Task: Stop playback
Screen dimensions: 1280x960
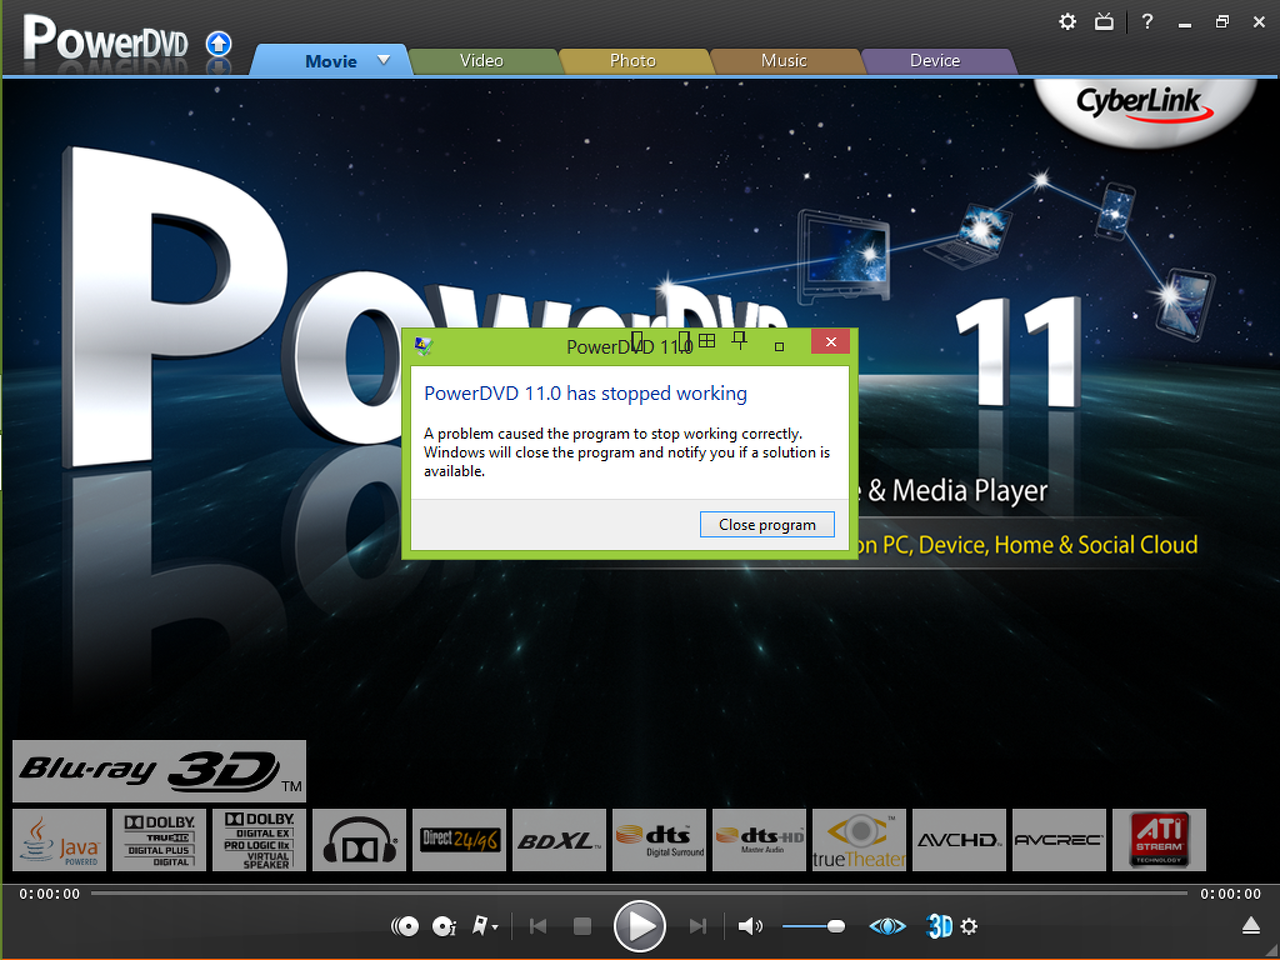Action: (582, 927)
